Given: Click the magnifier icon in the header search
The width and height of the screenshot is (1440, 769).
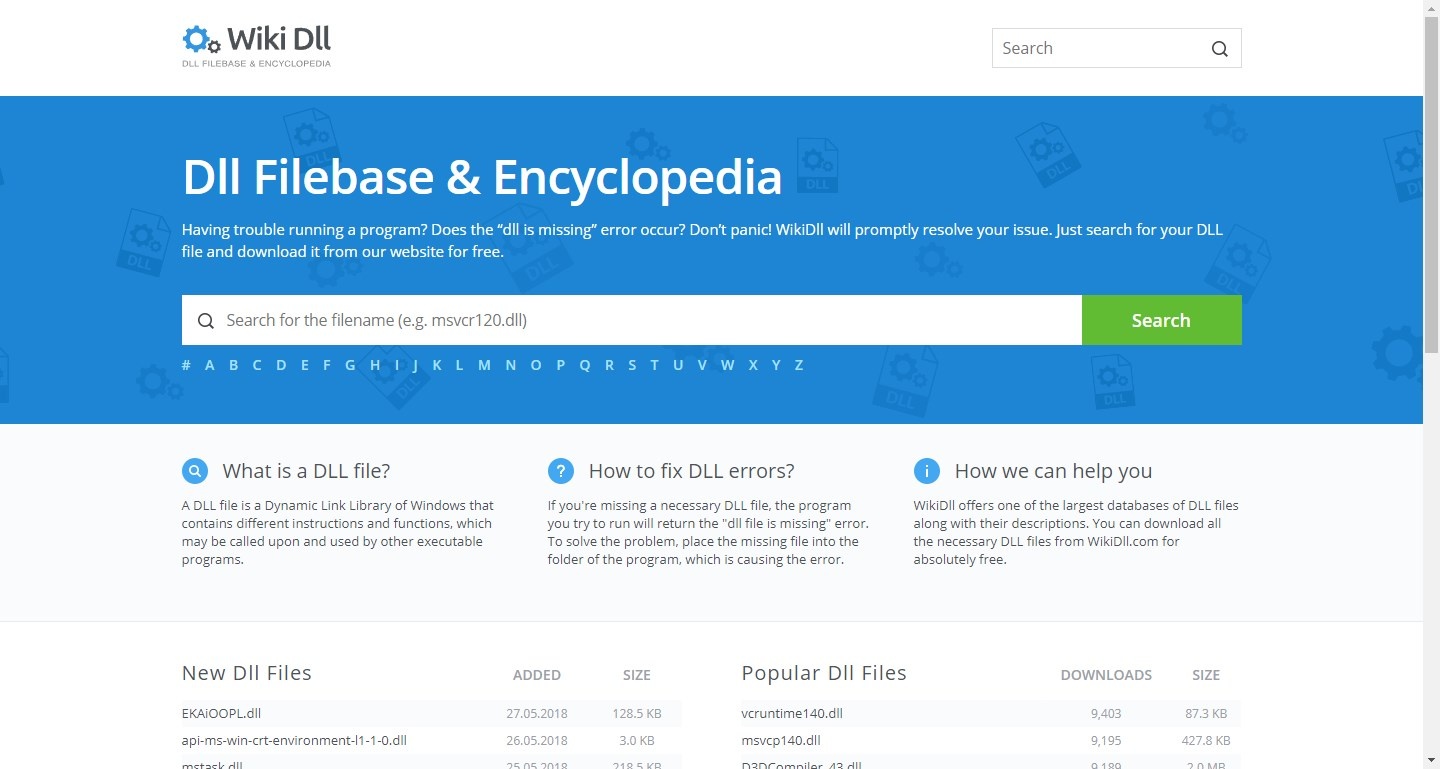Looking at the screenshot, I should pos(1219,49).
